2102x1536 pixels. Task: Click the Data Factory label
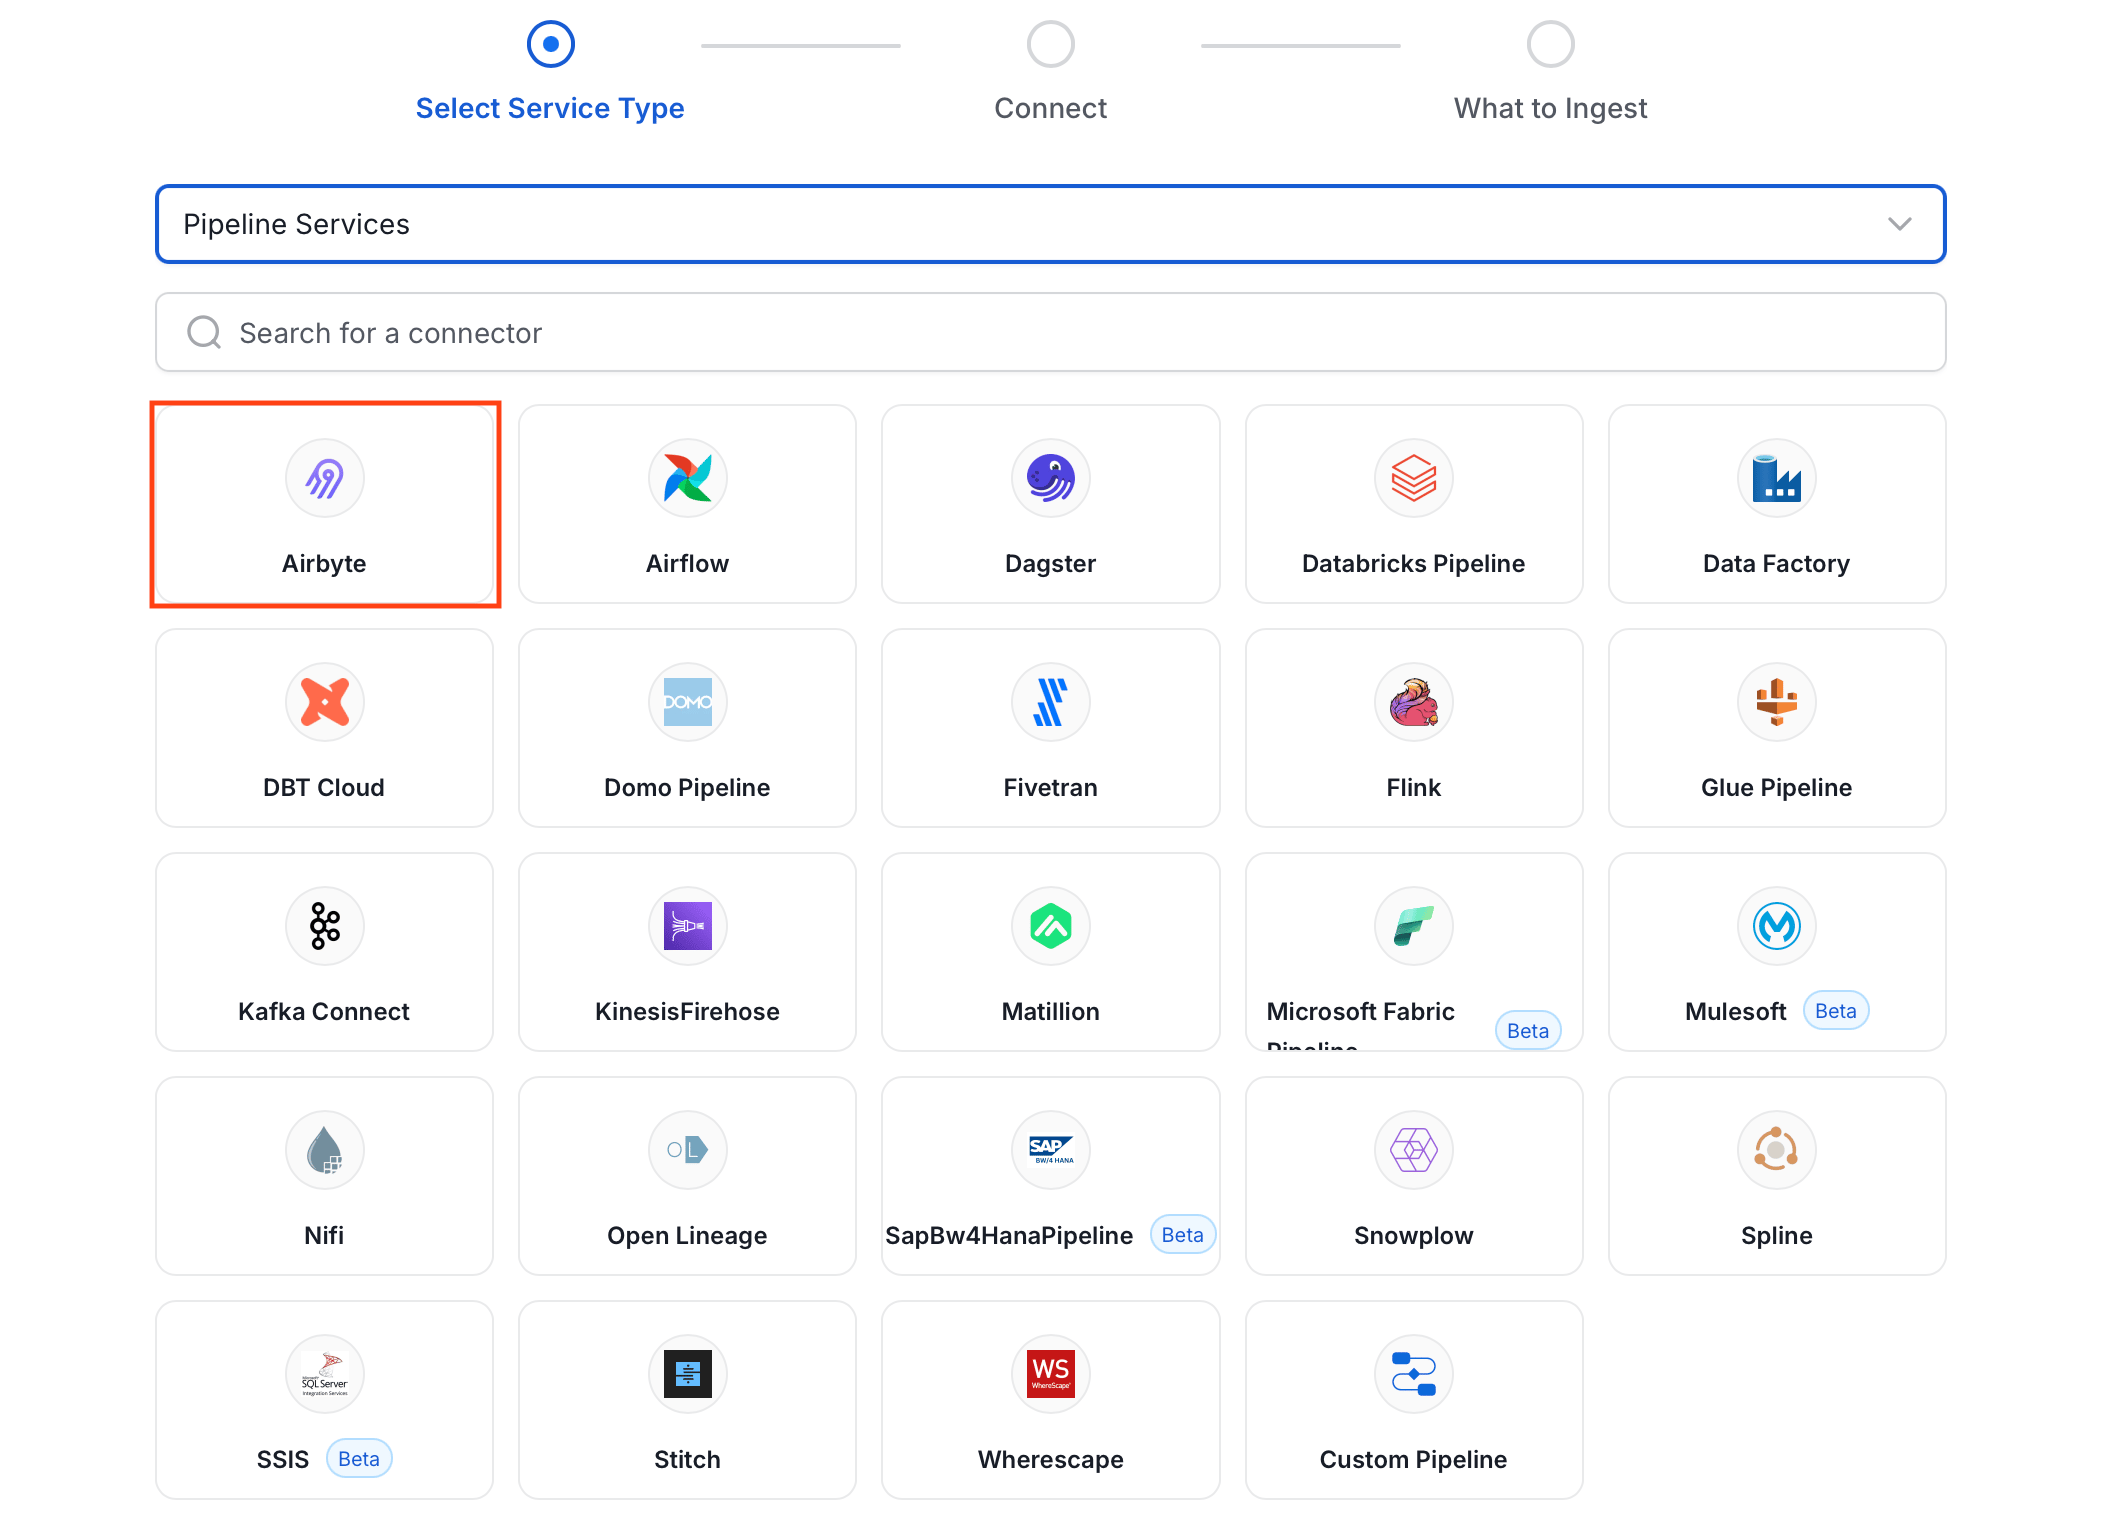(1776, 563)
